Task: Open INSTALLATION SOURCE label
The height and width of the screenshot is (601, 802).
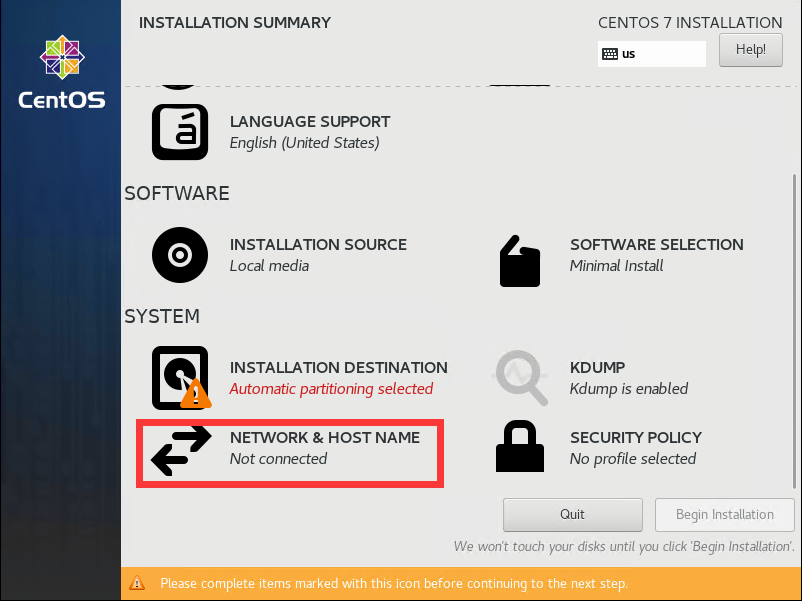Action: (x=318, y=244)
